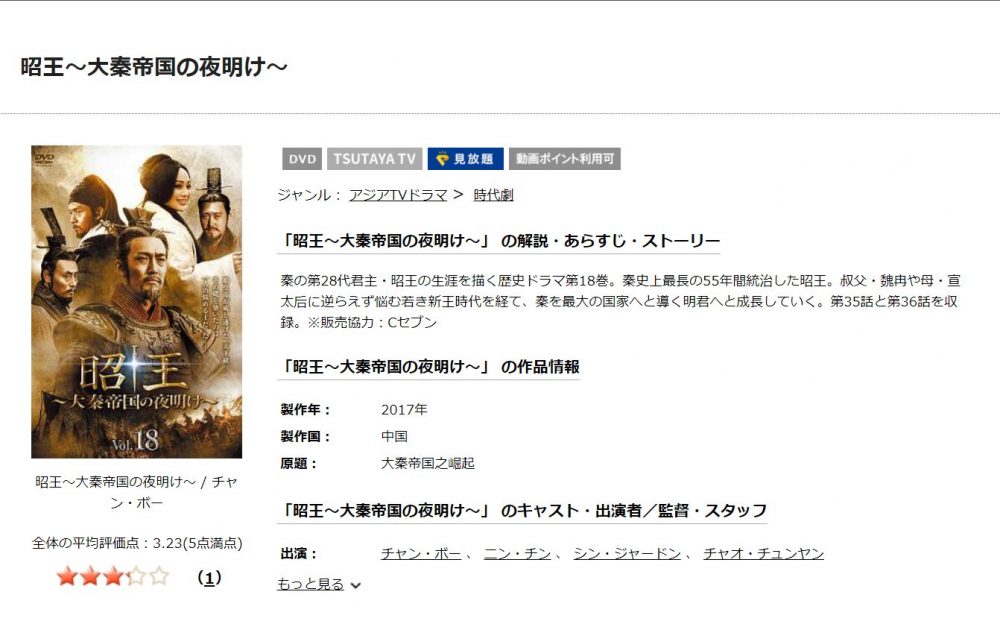Open actor チャン・ボー link
This screenshot has height=624, width=1000.
tap(421, 553)
